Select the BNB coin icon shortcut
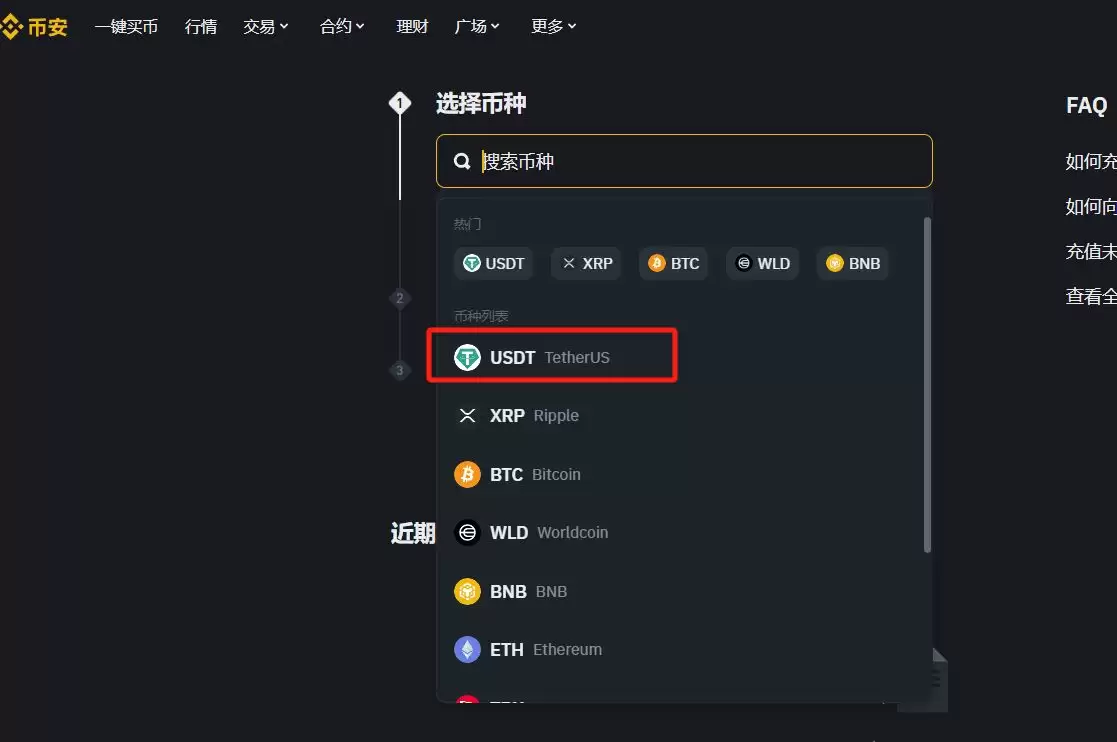Image resolution: width=1117 pixels, height=742 pixels. tap(834, 263)
